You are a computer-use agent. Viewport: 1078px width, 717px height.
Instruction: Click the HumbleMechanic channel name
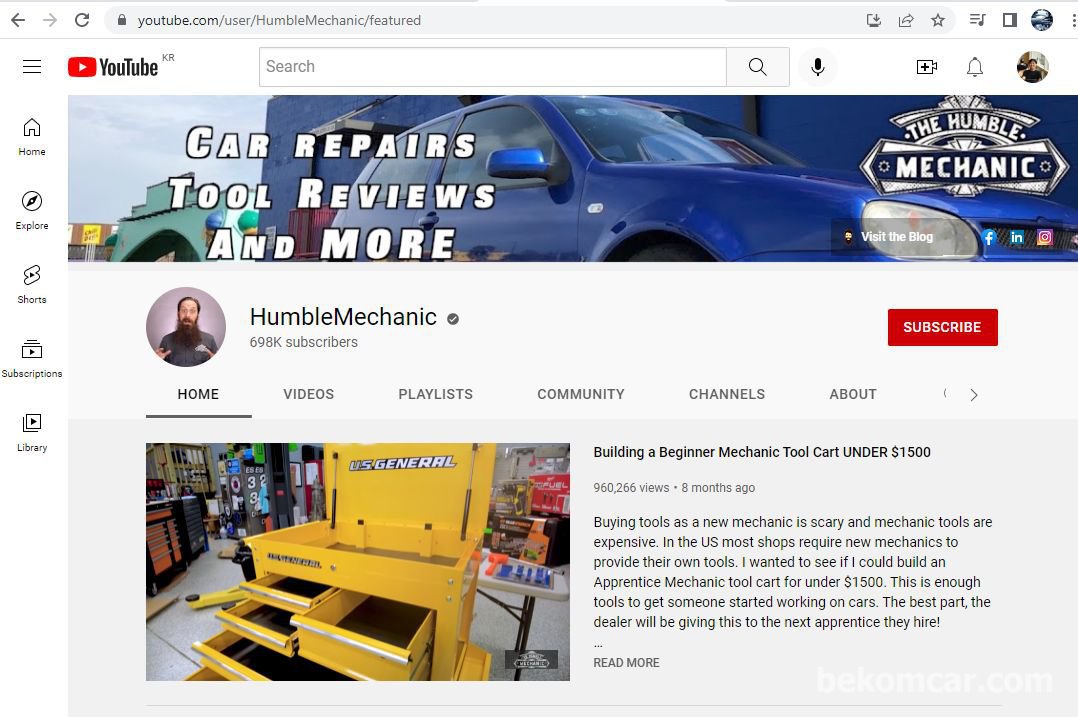[x=343, y=317]
